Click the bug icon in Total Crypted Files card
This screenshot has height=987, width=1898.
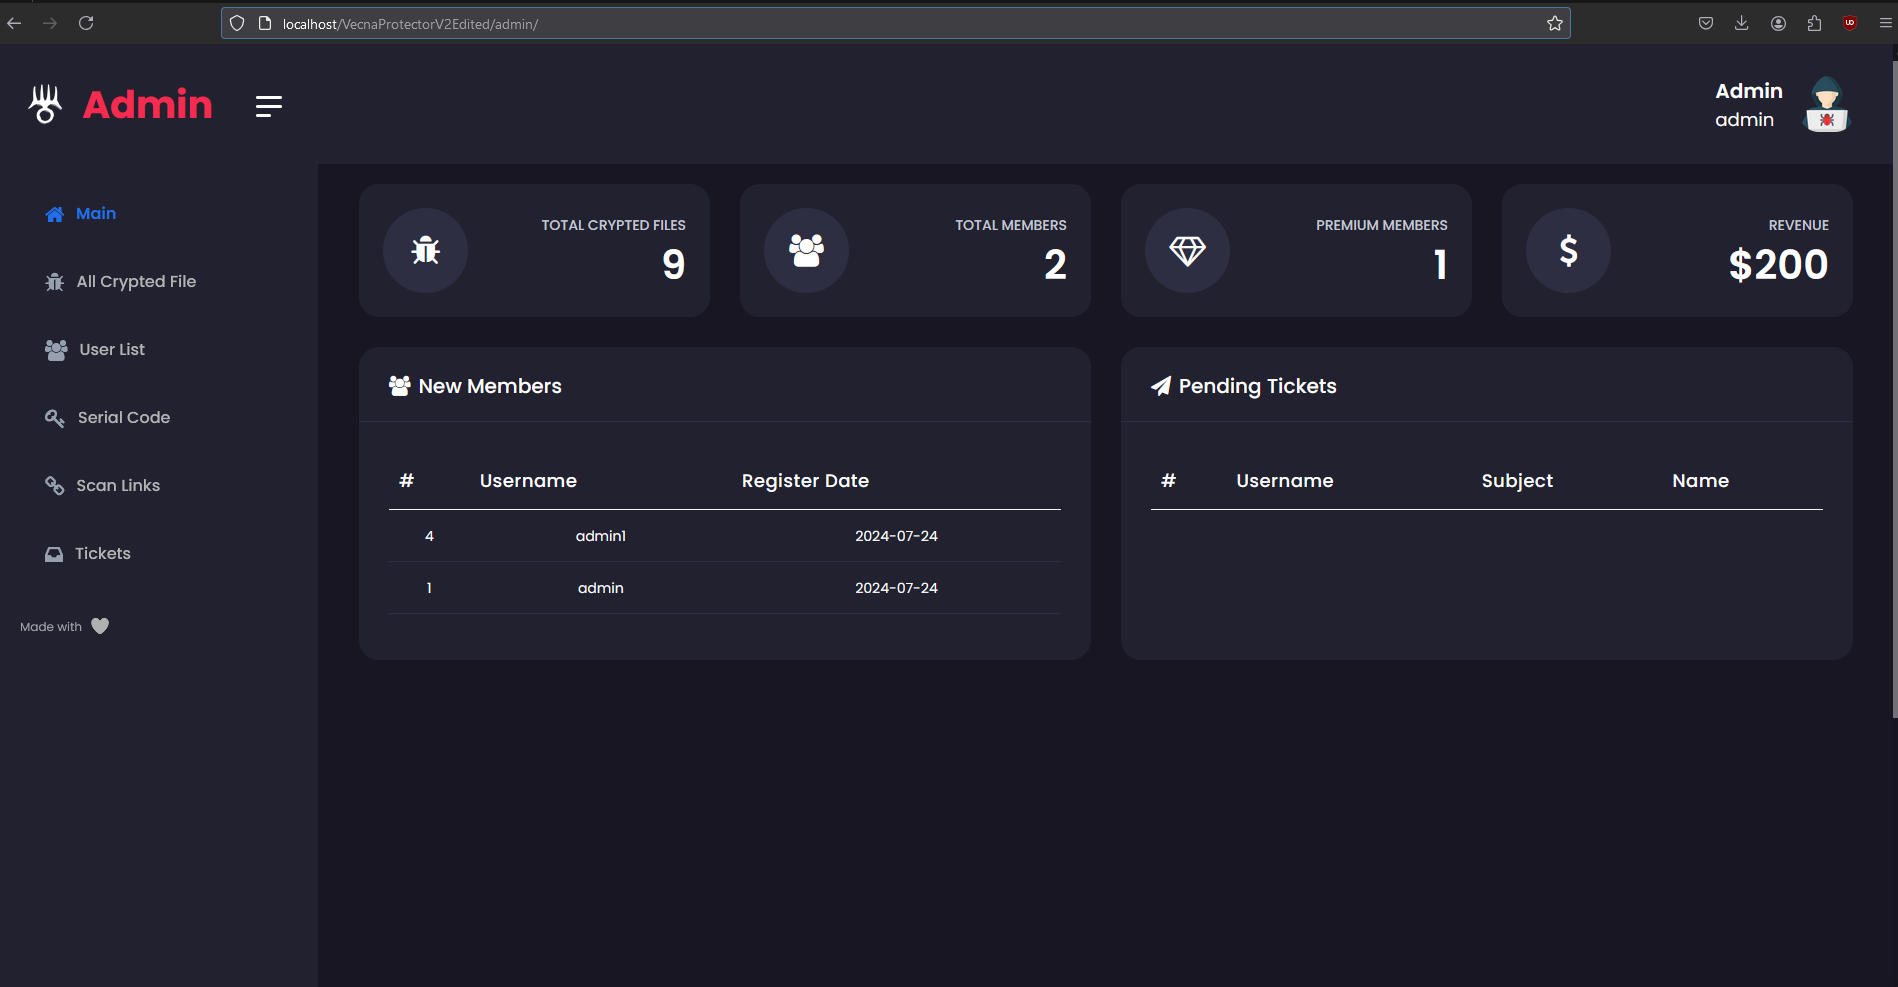[425, 250]
